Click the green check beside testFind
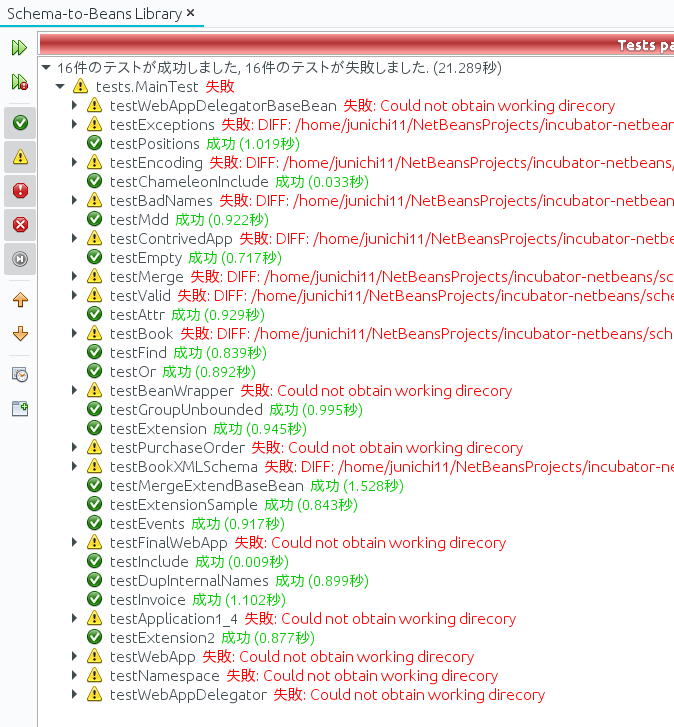 pyautogui.click(x=95, y=352)
